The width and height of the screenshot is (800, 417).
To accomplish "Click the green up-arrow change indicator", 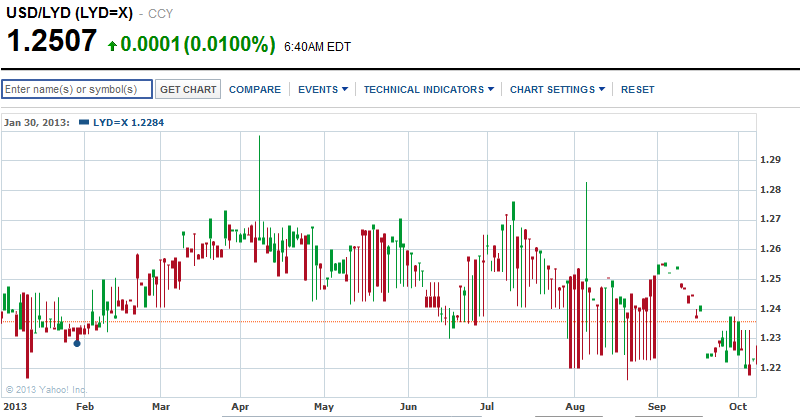I will (113, 46).
